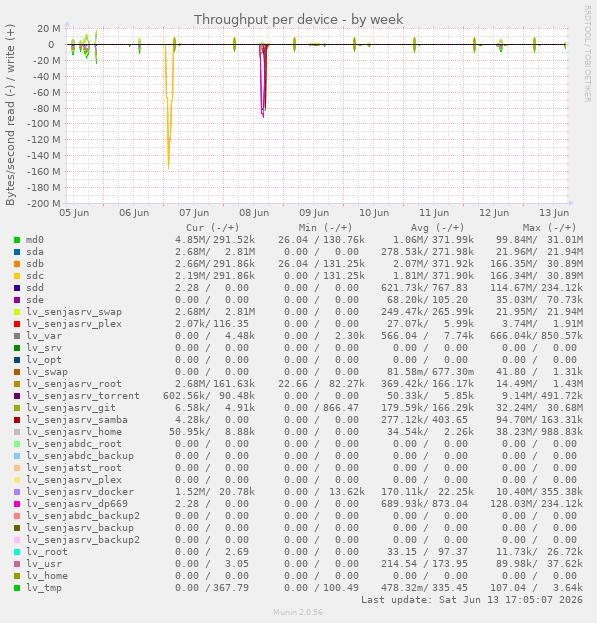Viewport: 597px width, 623px height.
Task: Click the 08 Jun x-axis label
Action: 254,213
